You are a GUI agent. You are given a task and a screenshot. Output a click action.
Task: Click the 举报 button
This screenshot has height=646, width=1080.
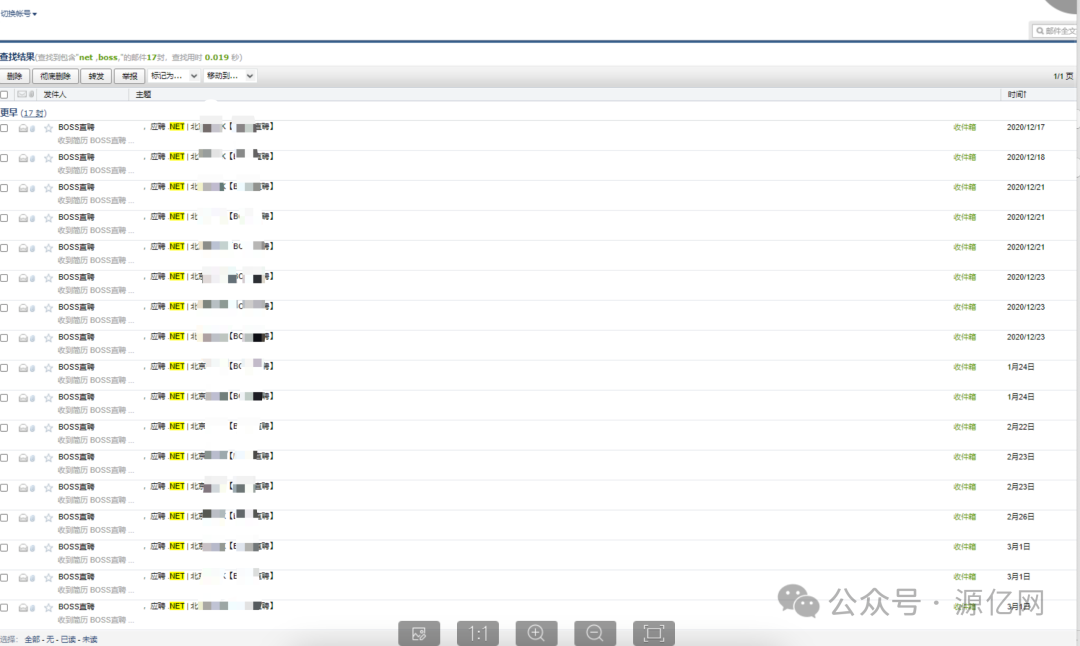pyautogui.click(x=129, y=76)
